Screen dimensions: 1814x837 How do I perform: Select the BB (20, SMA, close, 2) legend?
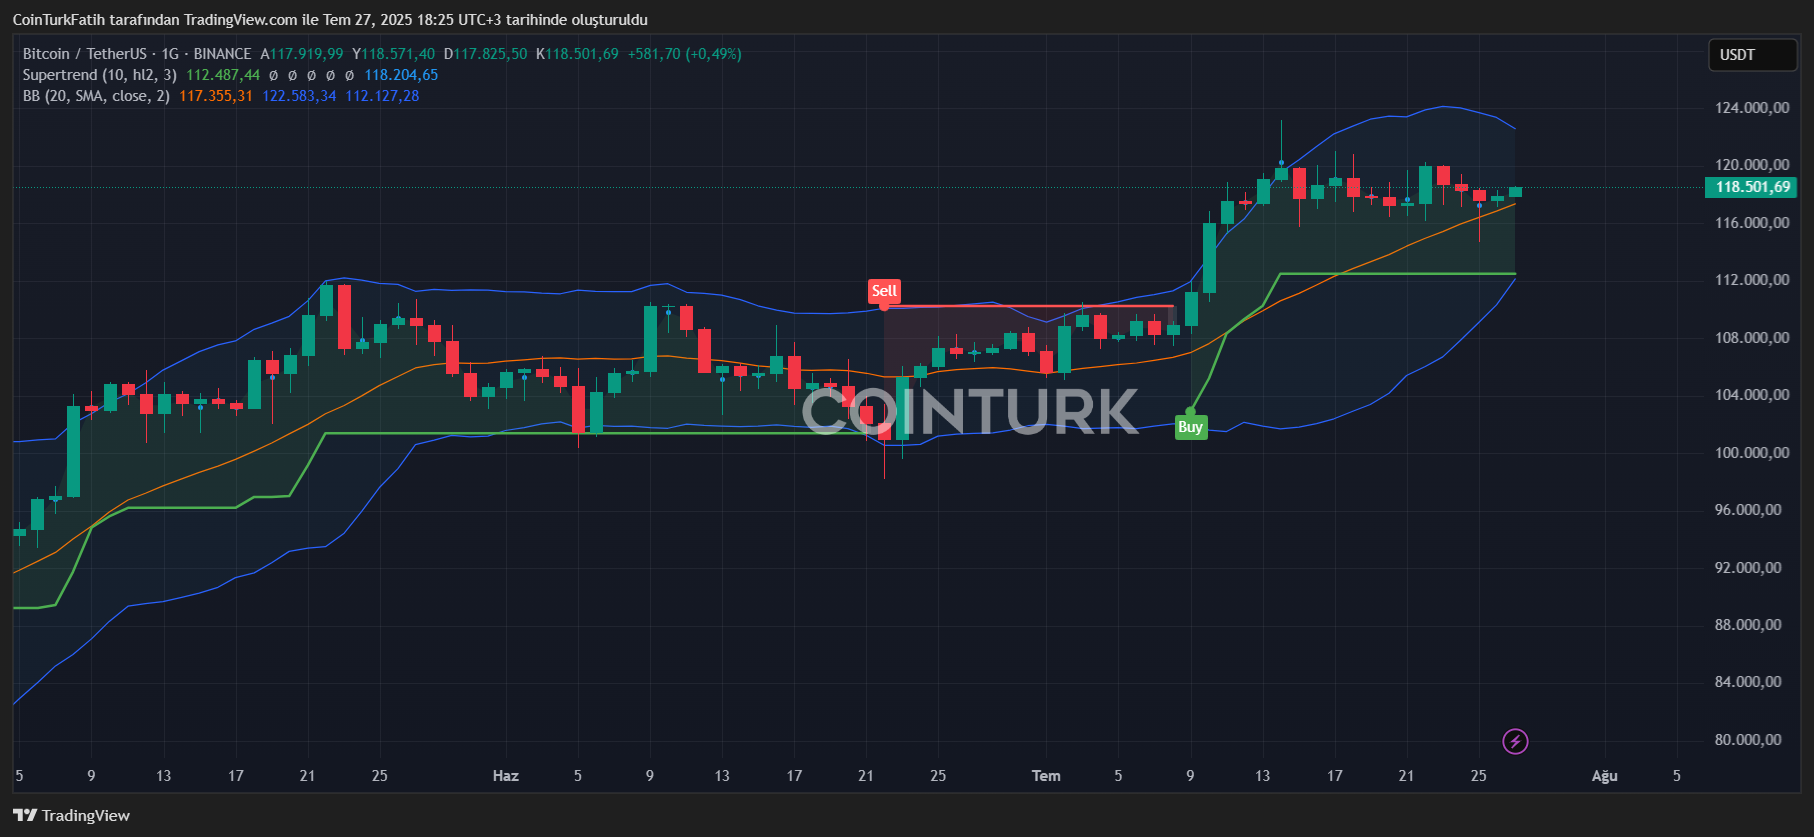click(x=96, y=96)
